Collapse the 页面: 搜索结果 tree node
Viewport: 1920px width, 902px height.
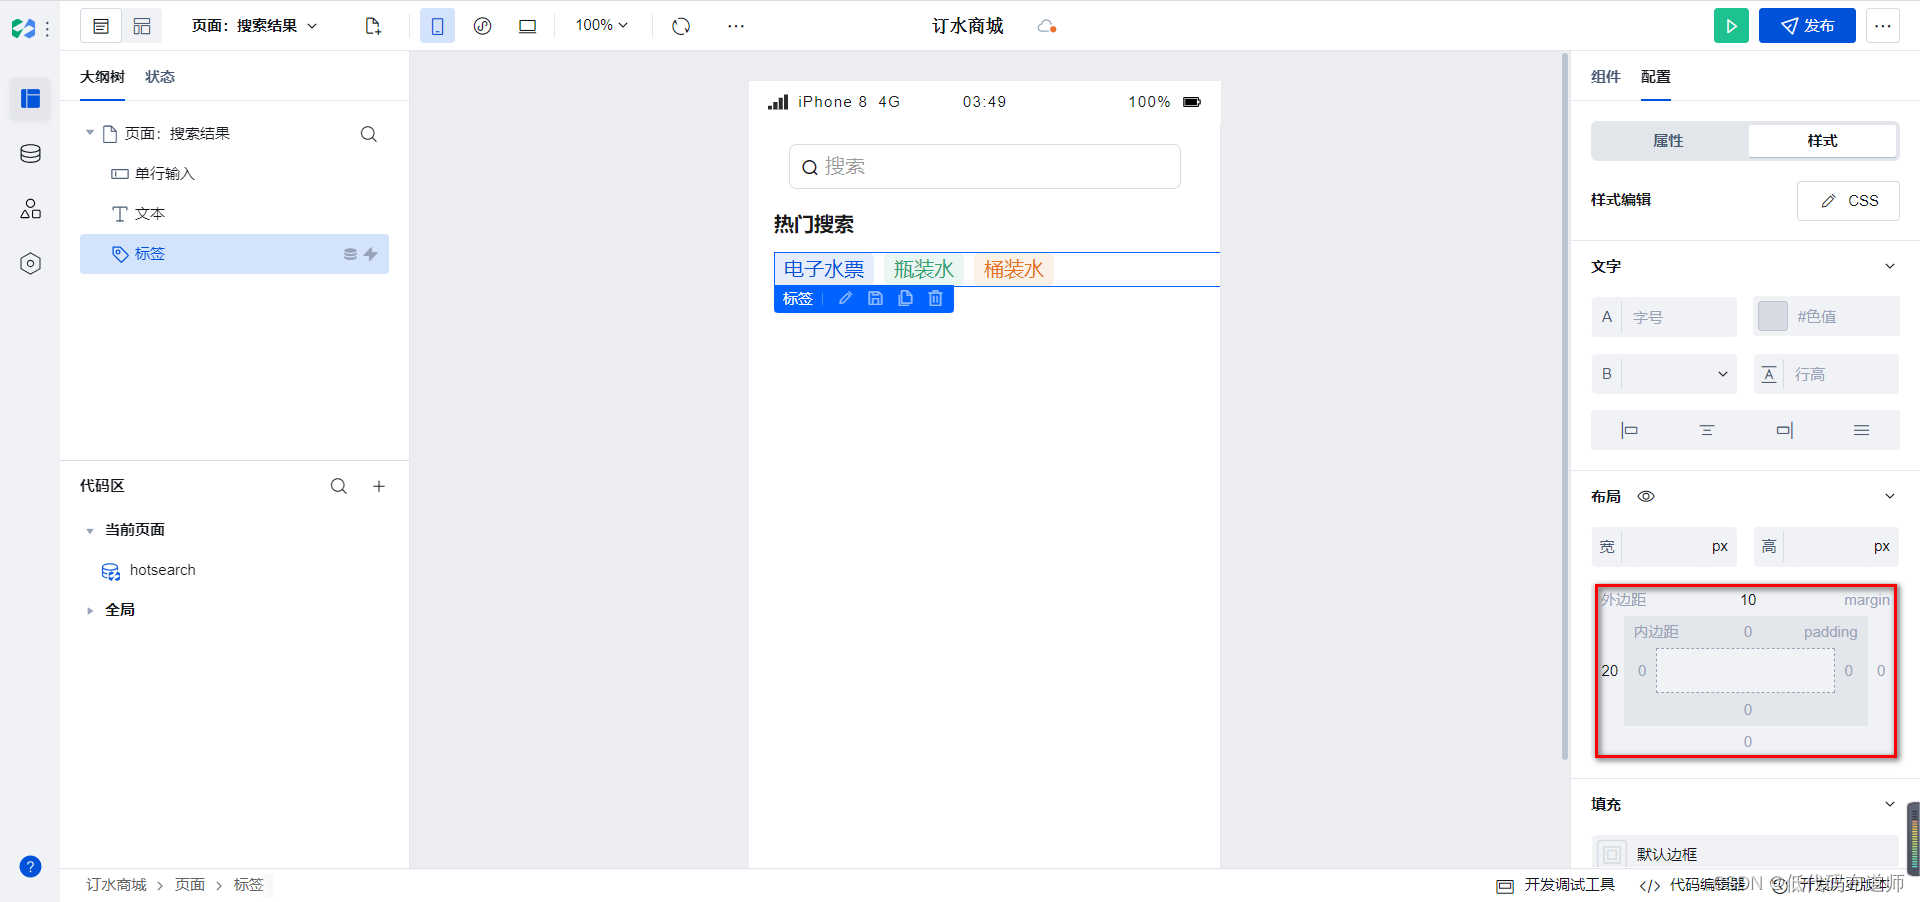[x=90, y=133]
